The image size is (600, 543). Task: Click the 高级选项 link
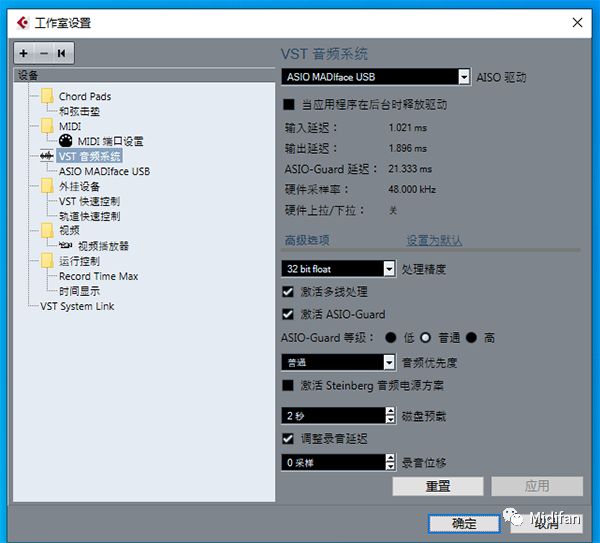(x=307, y=240)
